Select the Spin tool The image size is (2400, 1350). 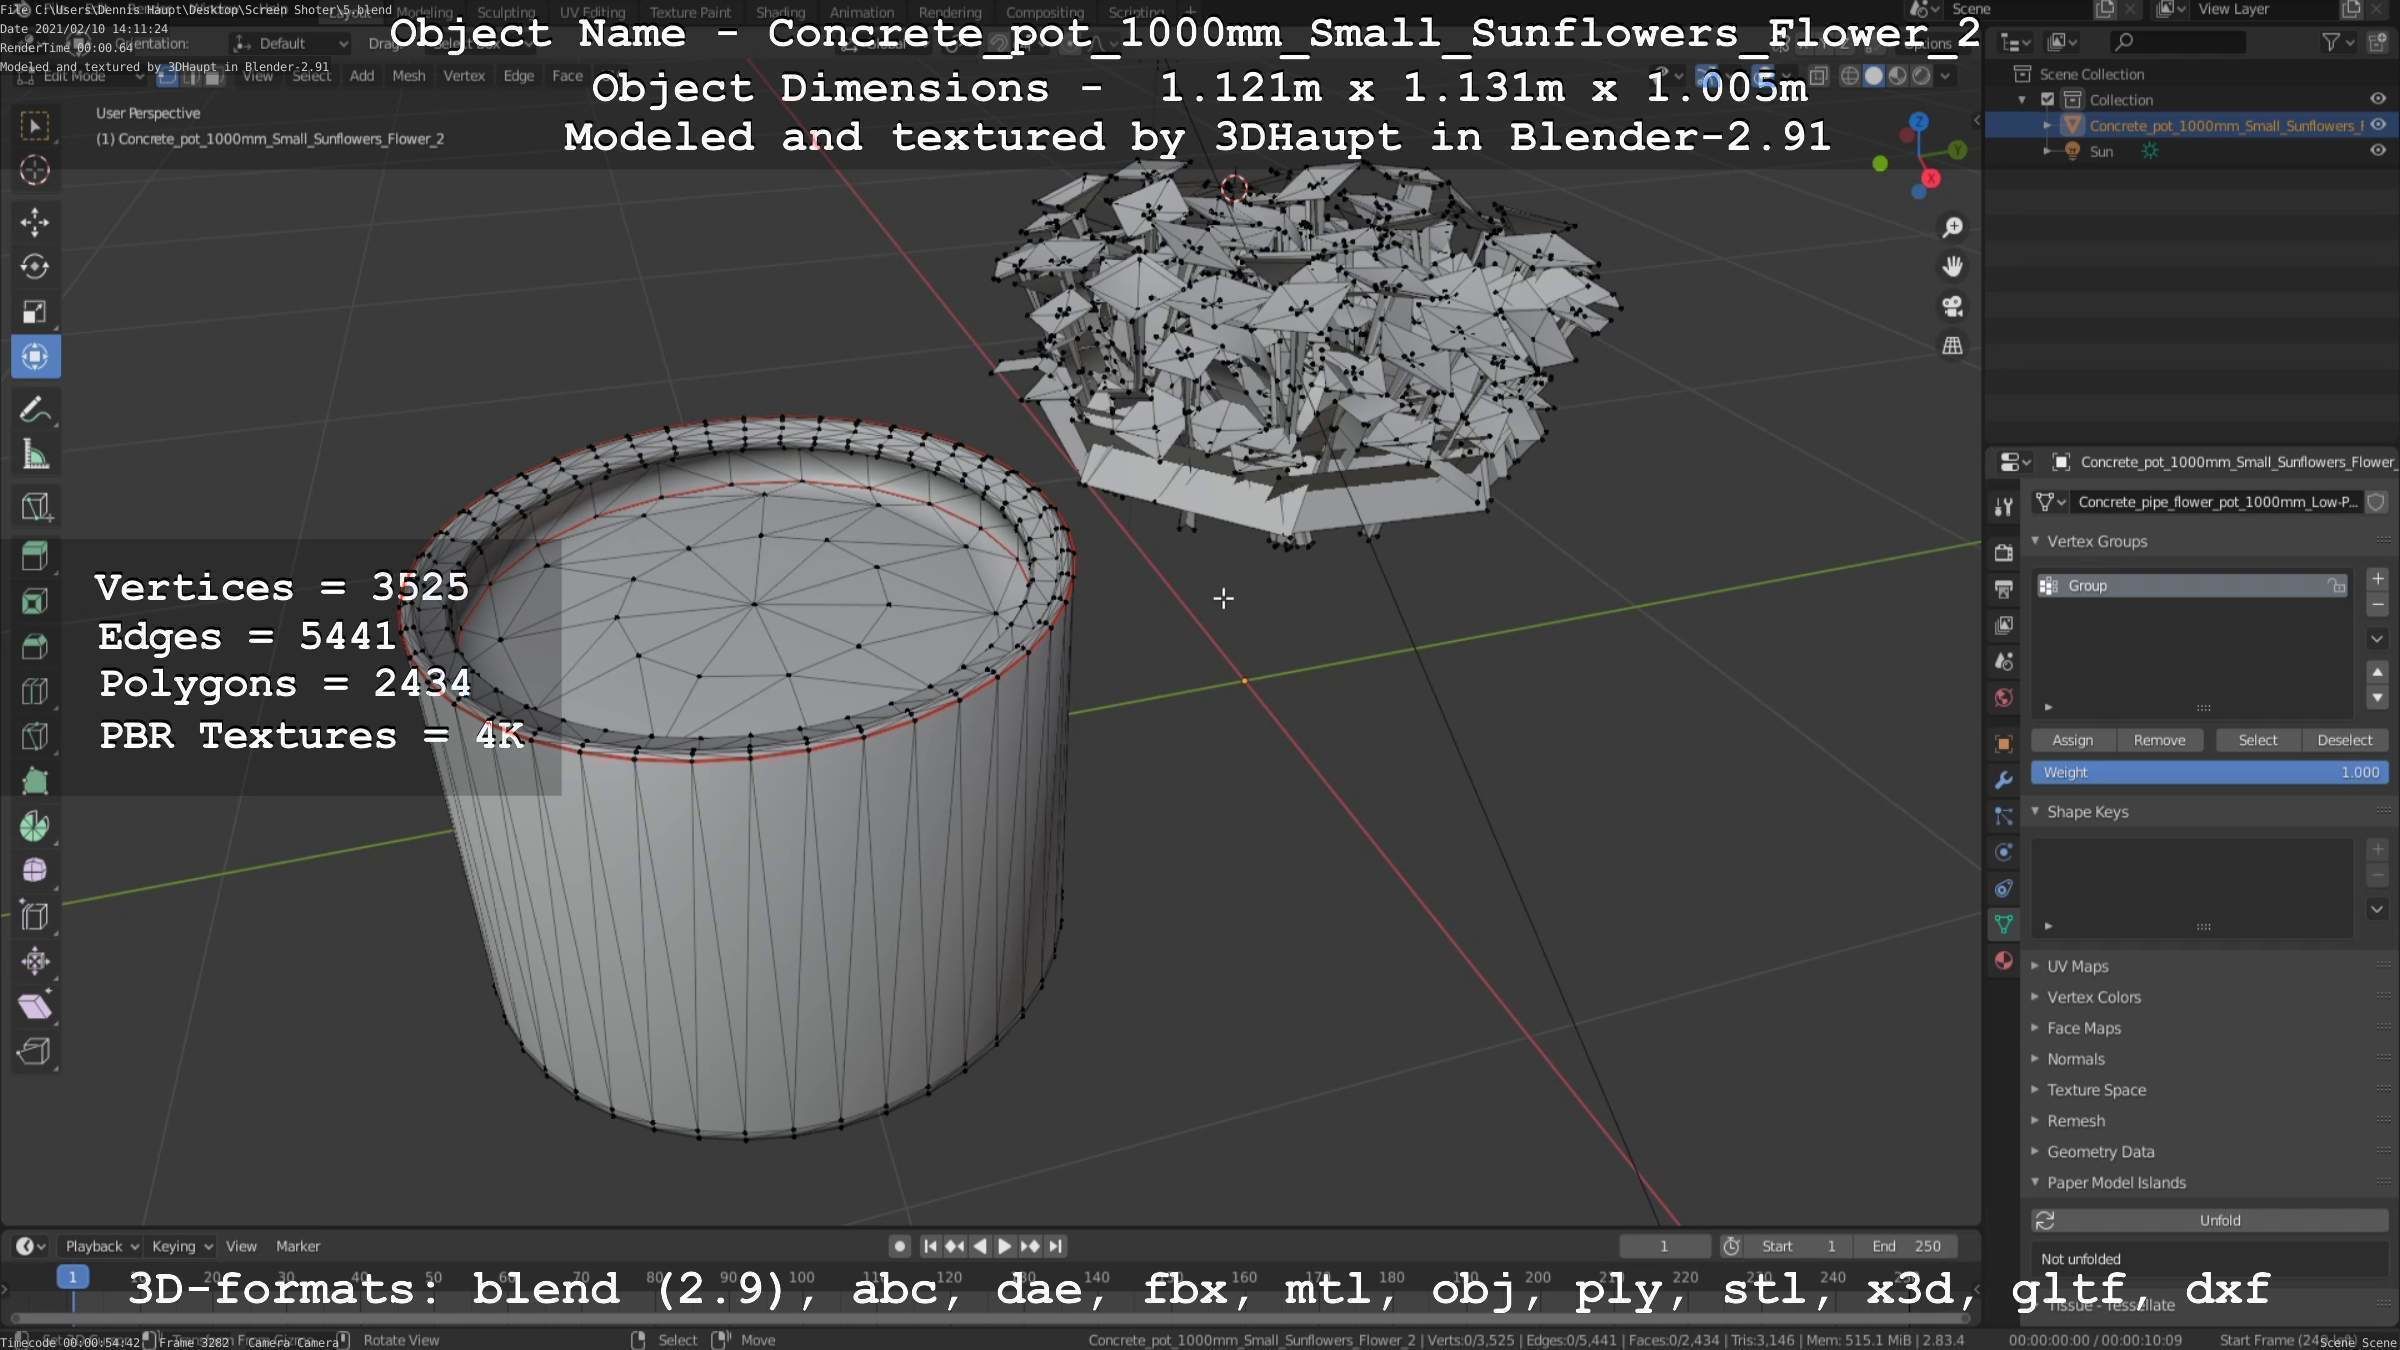tap(35, 826)
